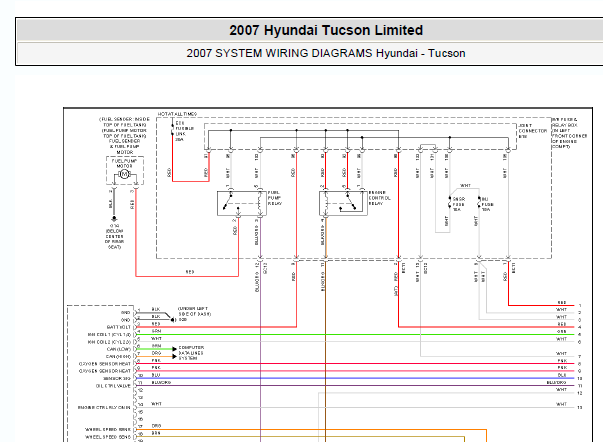Click the arrowhead on the CAN low wire
Screen dimensions: 603x442
click(174, 349)
